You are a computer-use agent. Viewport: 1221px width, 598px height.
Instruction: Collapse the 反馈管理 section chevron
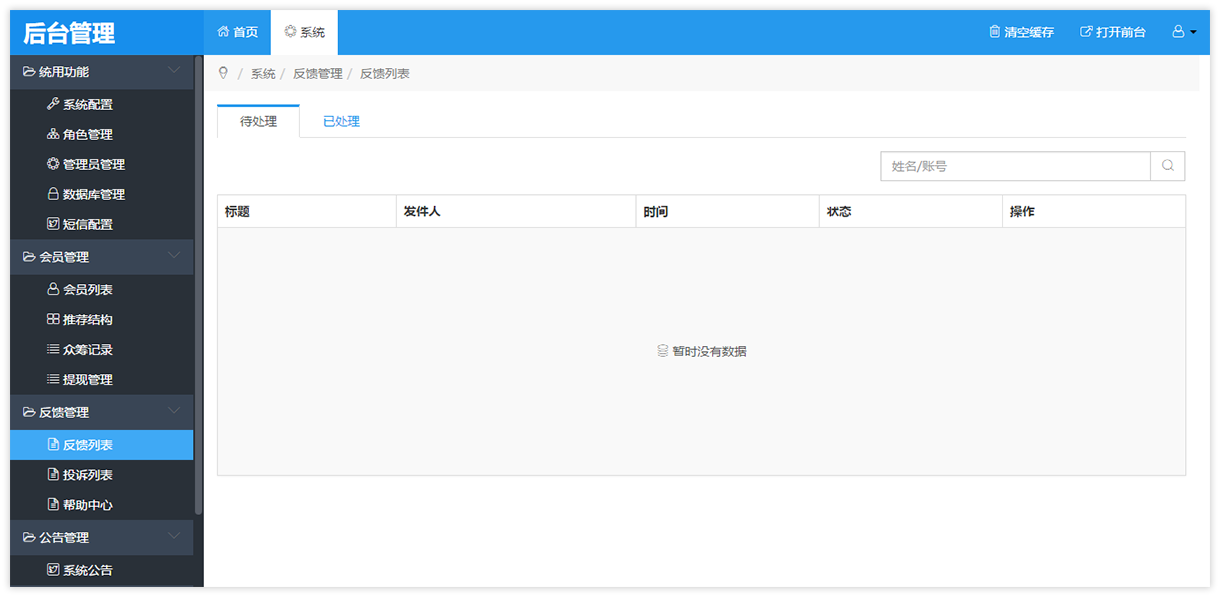coord(175,411)
